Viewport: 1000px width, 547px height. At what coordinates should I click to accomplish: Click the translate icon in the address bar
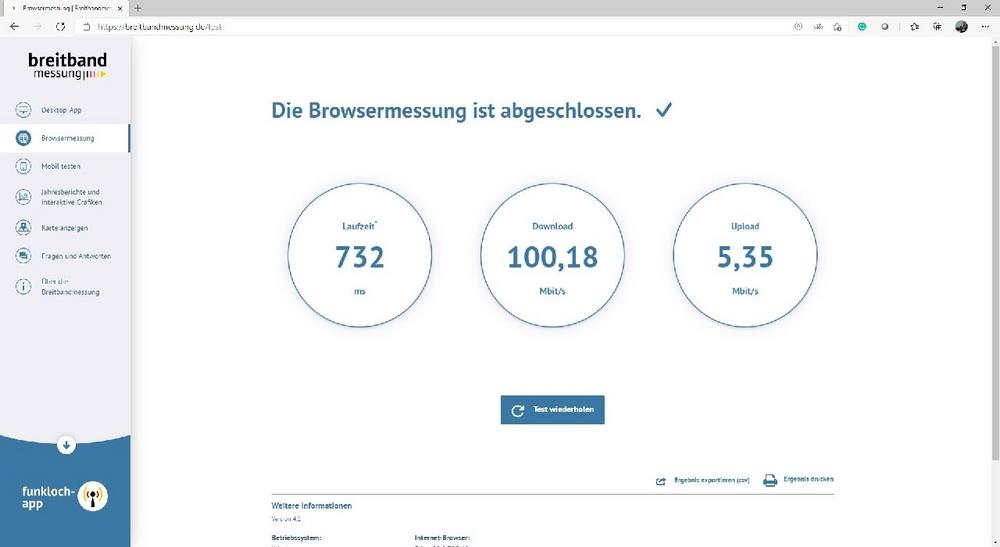tap(818, 27)
